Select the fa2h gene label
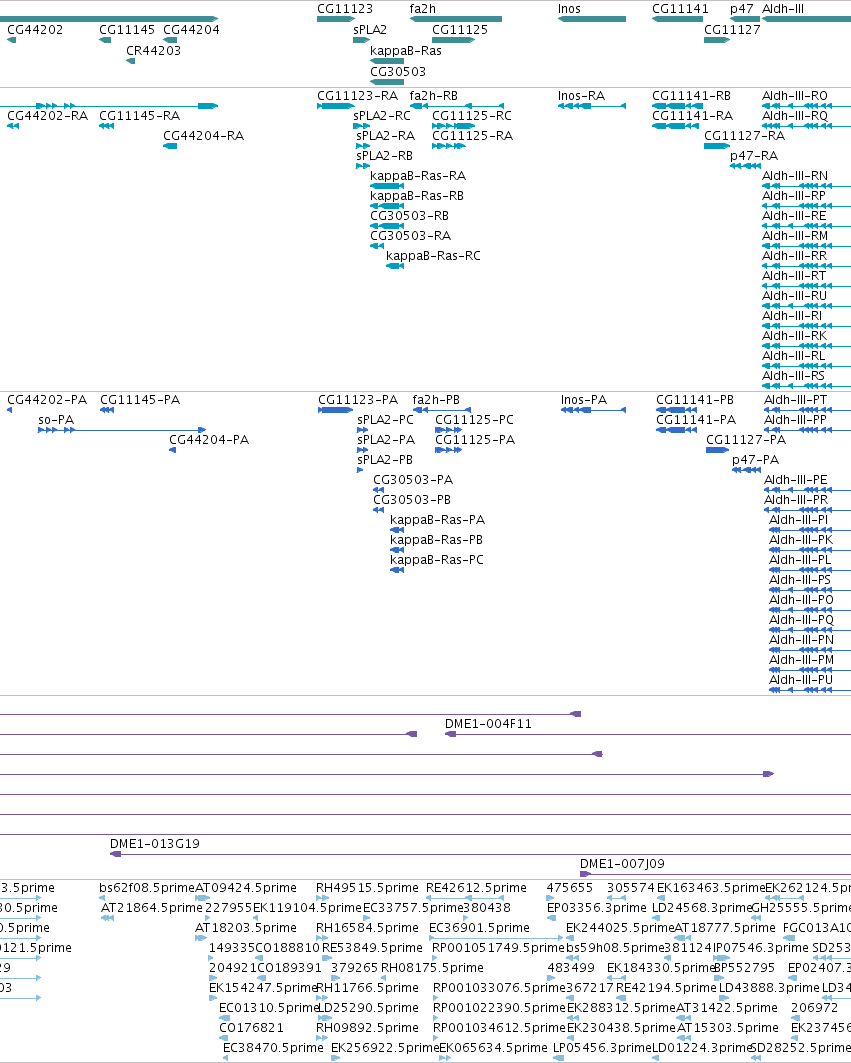Image resolution: width=851 pixels, height=1063 pixels. [x=422, y=9]
